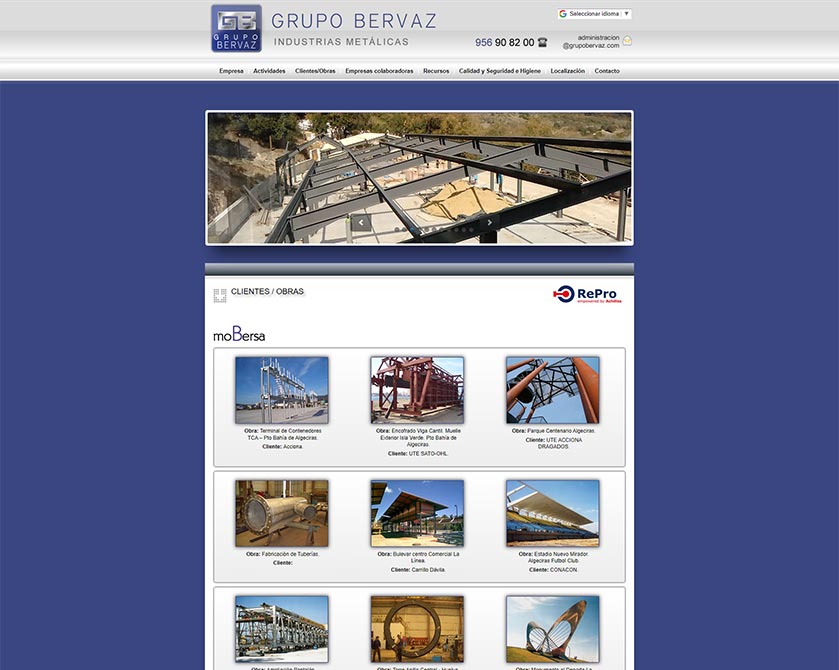
Task: Click the 'Cliente: Acciona' caption
Action: [283, 446]
